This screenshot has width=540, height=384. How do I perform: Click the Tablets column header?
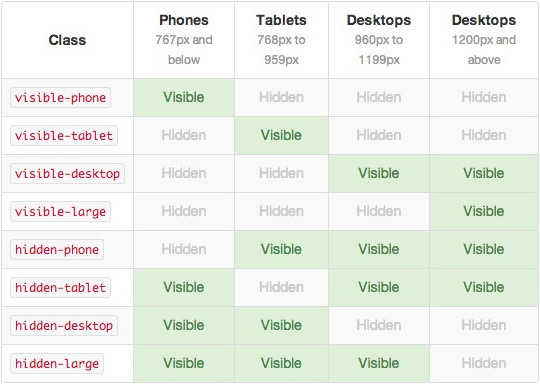tap(281, 40)
